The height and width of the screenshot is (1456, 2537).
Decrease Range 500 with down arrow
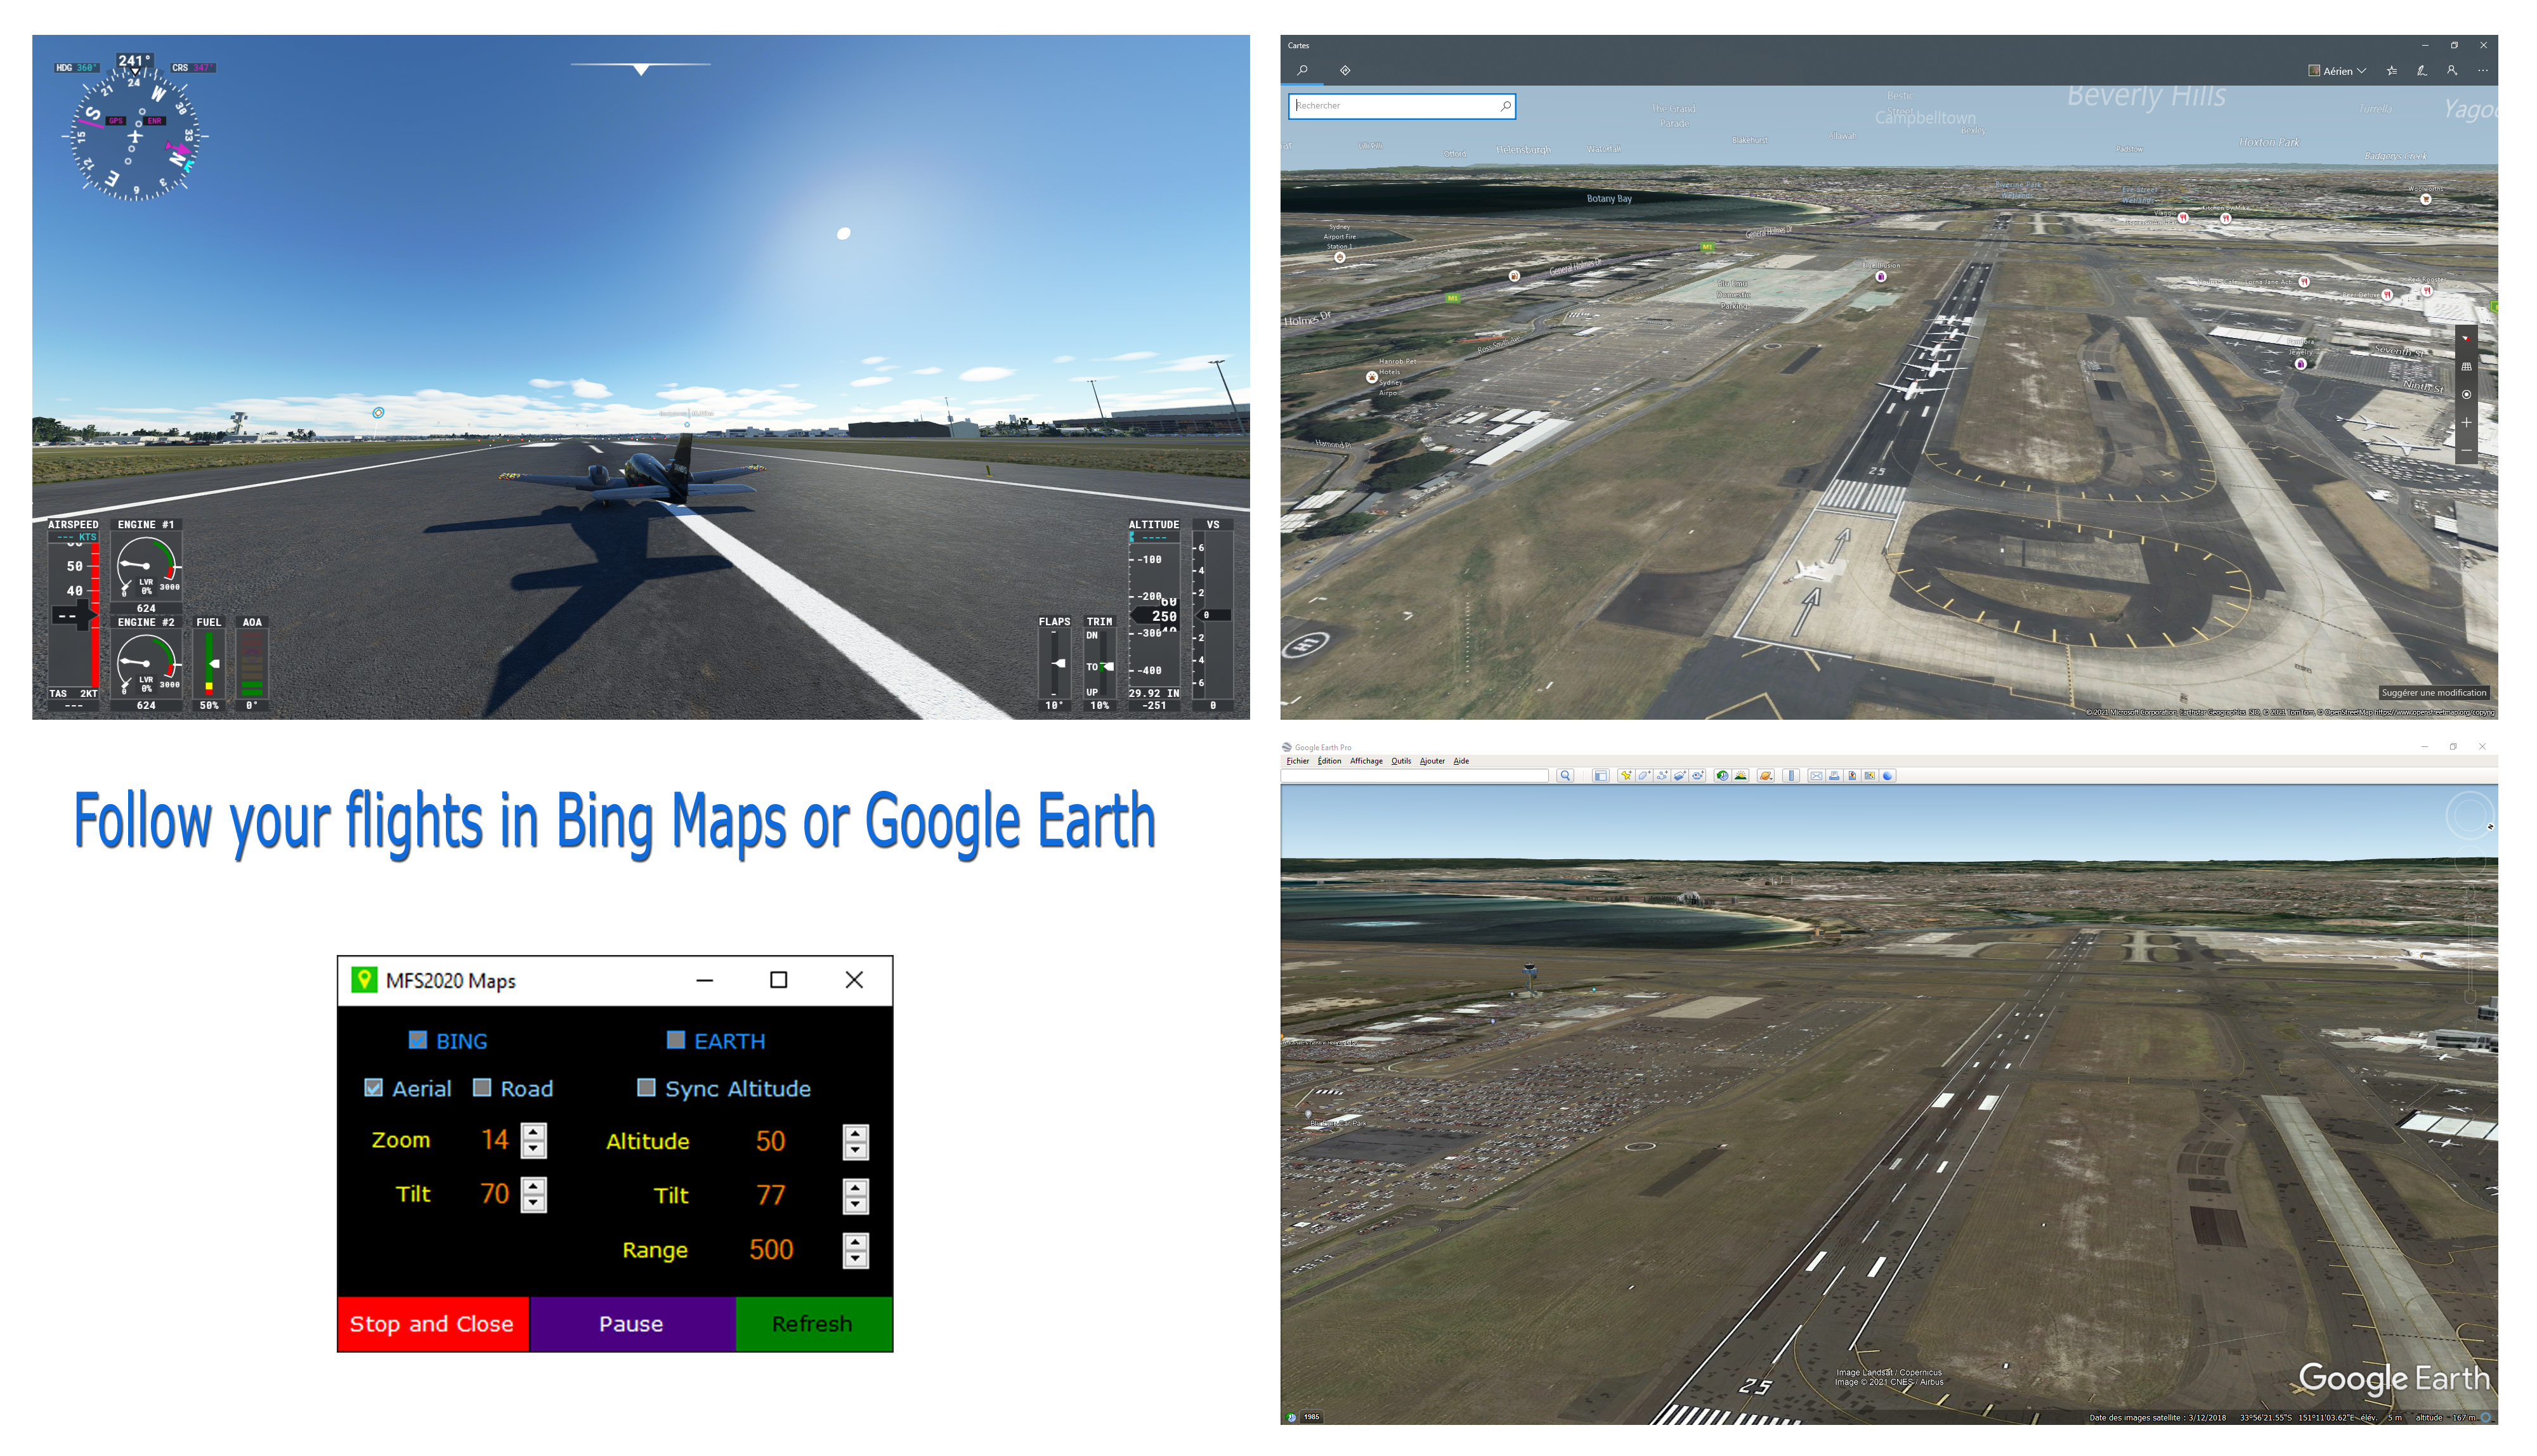[855, 1259]
